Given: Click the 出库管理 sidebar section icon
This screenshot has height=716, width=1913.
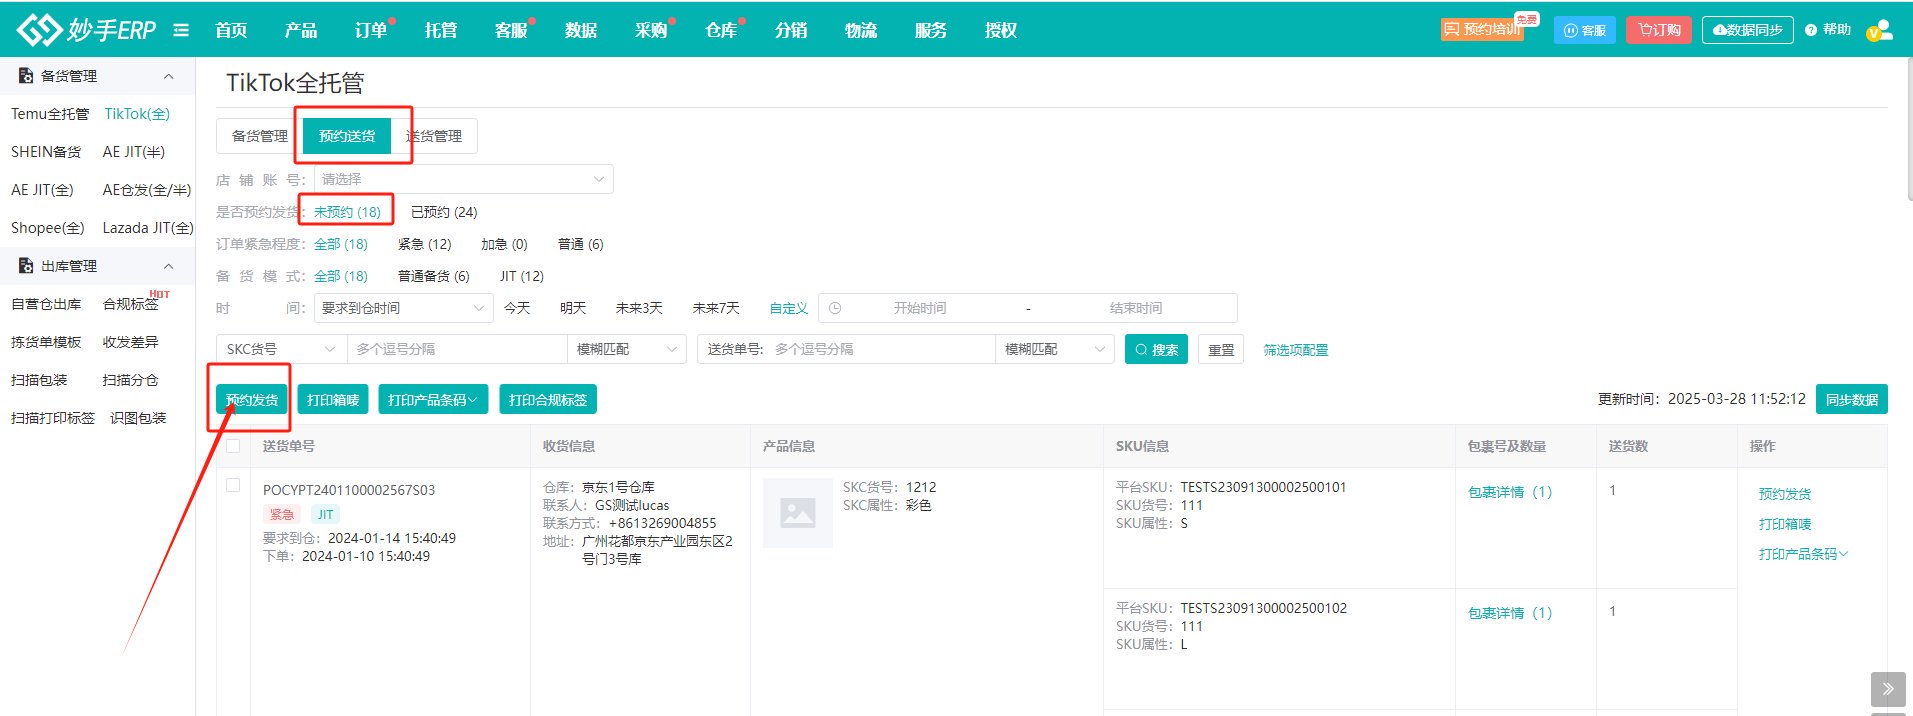Looking at the screenshot, I should [26, 266].
